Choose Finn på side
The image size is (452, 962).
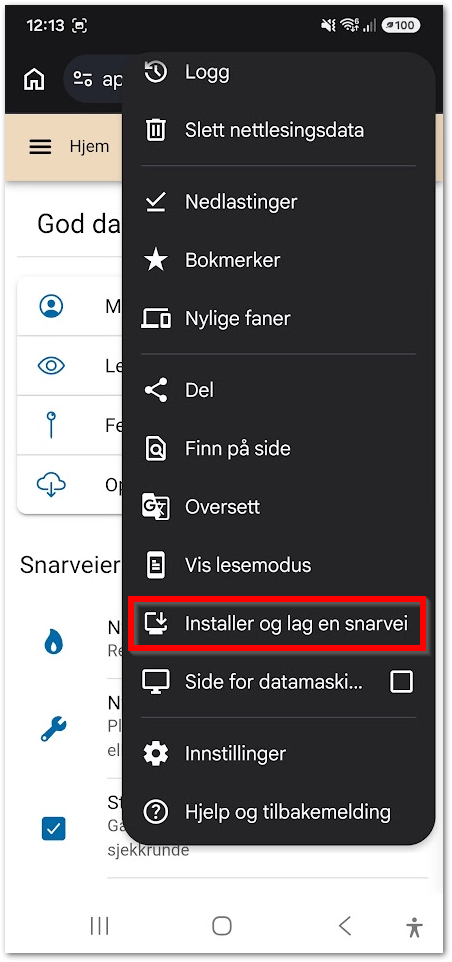[x=279, y=448]
